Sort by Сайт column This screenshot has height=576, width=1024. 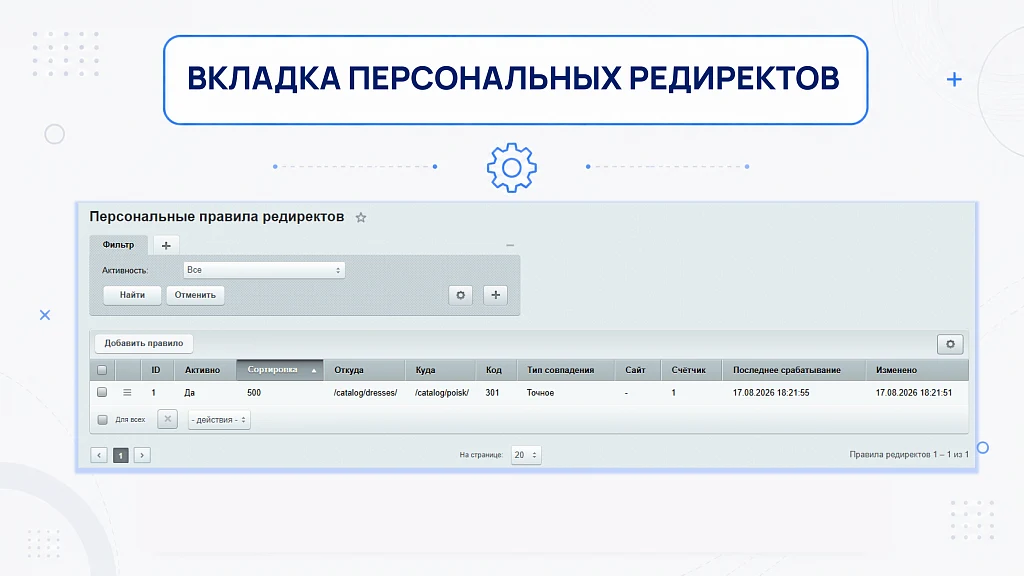pyautogui.click(x=637, y=370)
